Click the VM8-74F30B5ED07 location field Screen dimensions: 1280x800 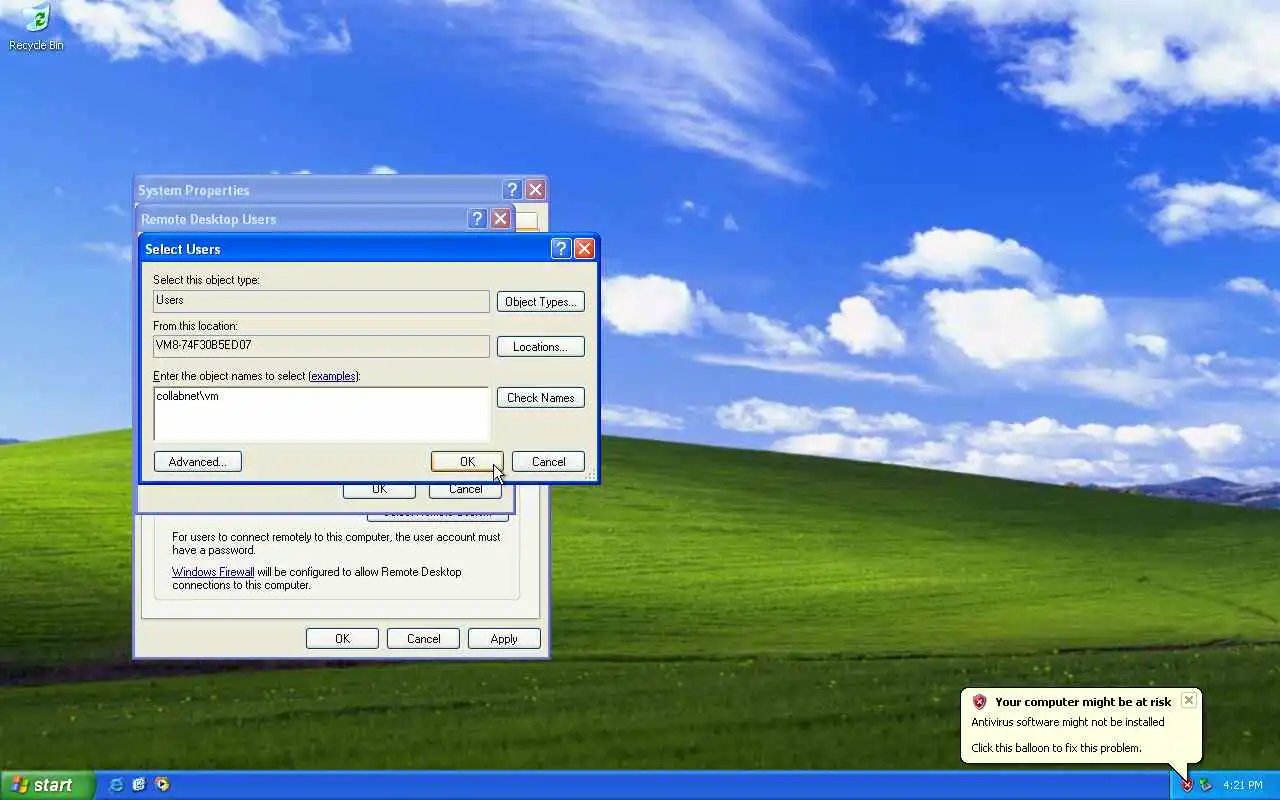coord(321,346)
